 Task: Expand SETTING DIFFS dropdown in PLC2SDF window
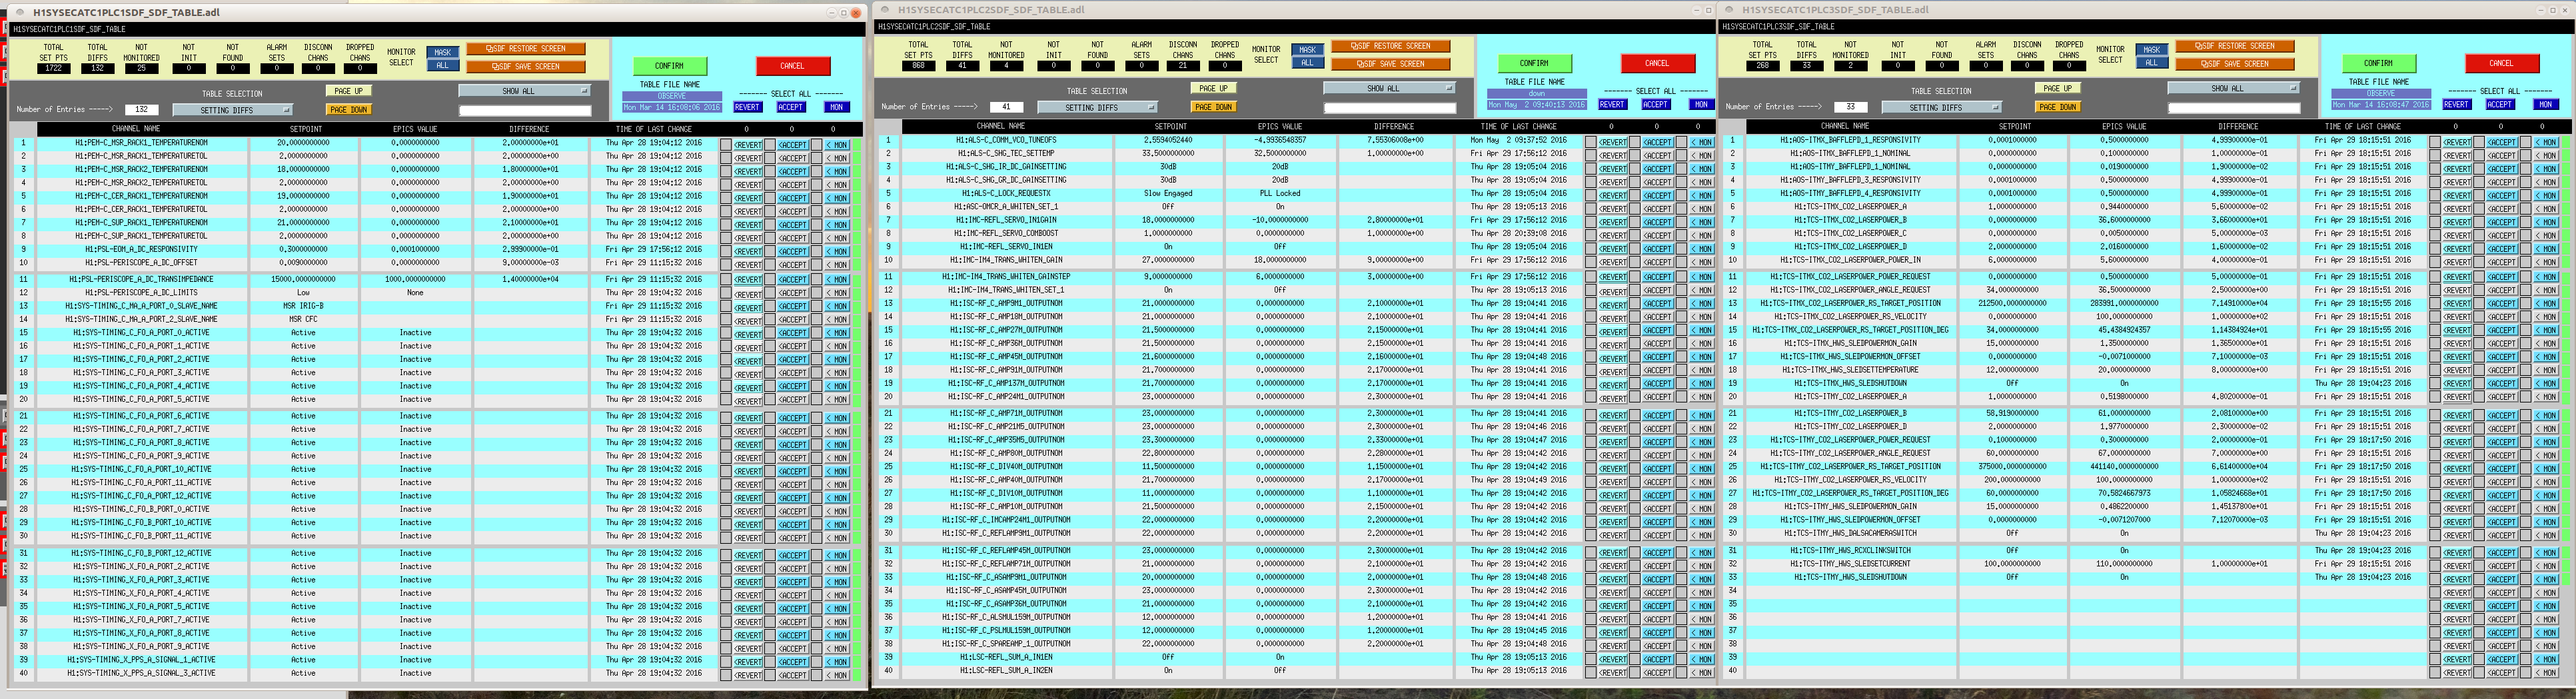[x=1097, y=107]
